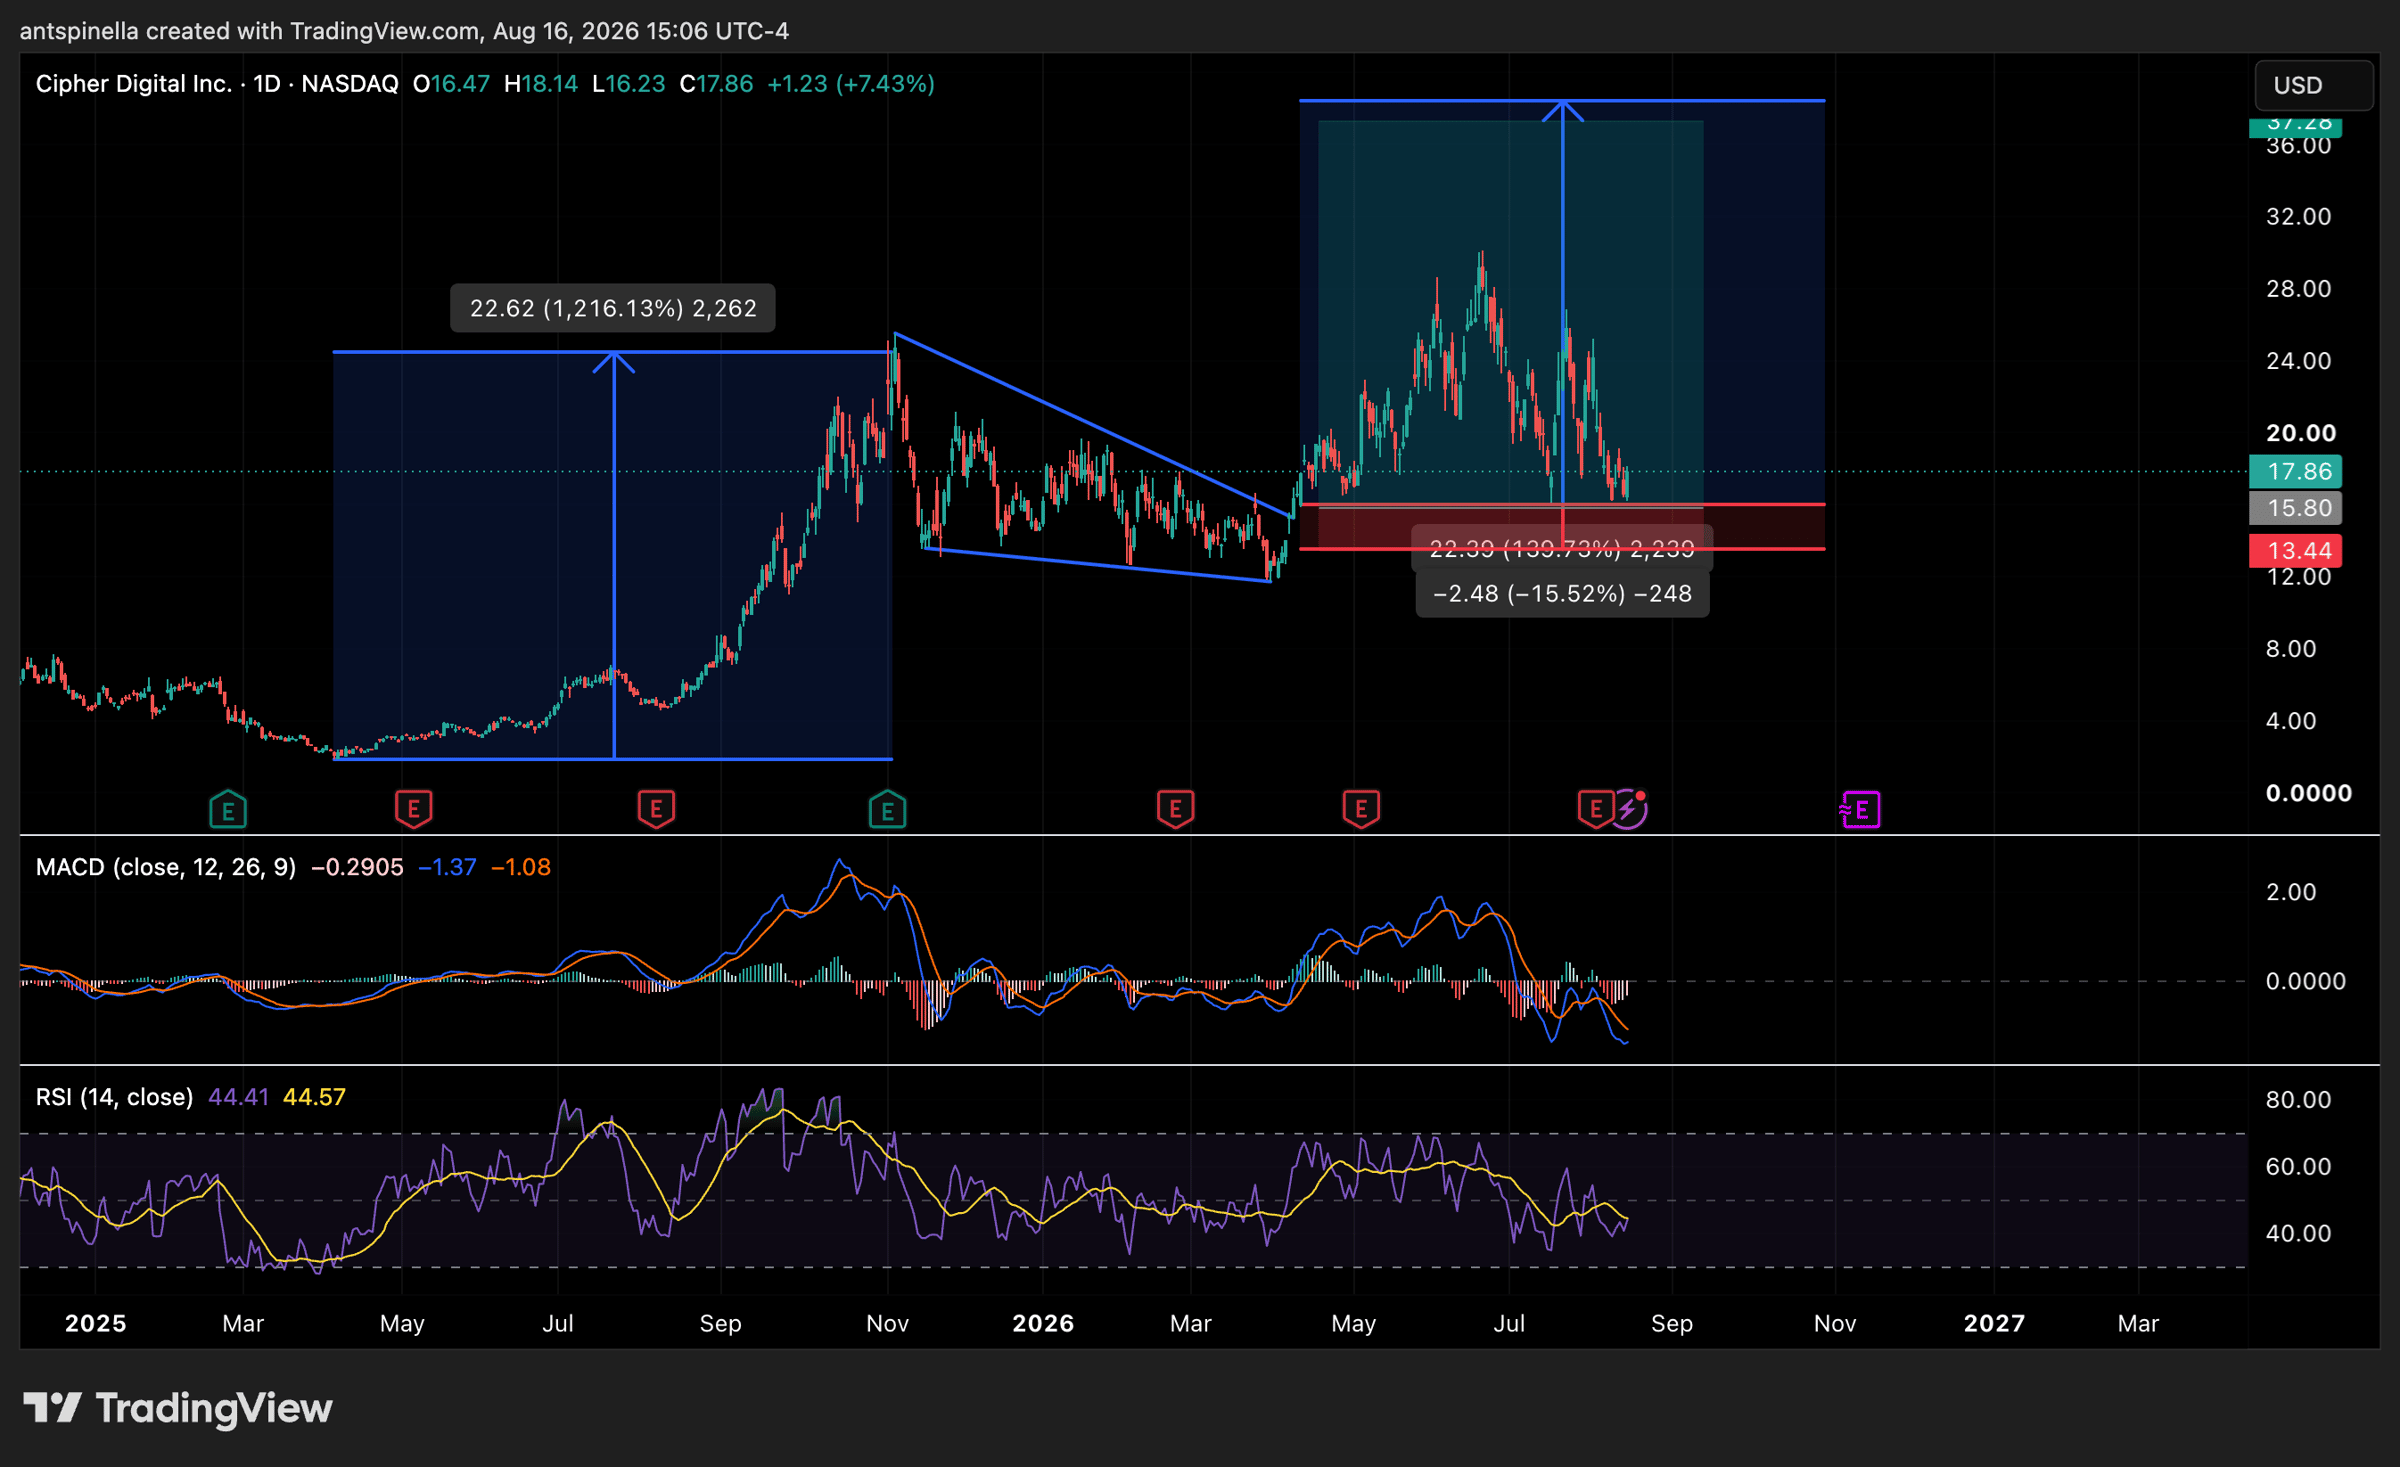This screenshot has width=2400, height=1467.
Task: Click the green earnings marker near March 2025
Action: [x=228, y=809]
